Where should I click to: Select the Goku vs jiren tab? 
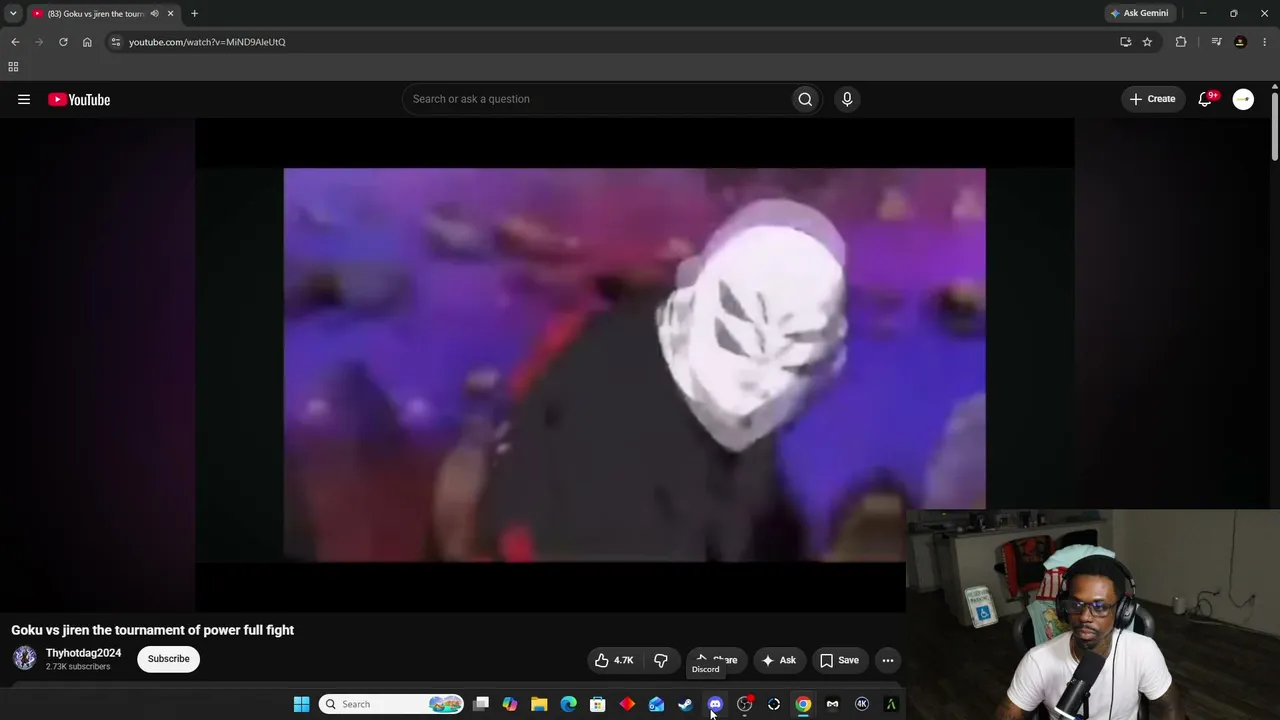click(x=95, y=14)
